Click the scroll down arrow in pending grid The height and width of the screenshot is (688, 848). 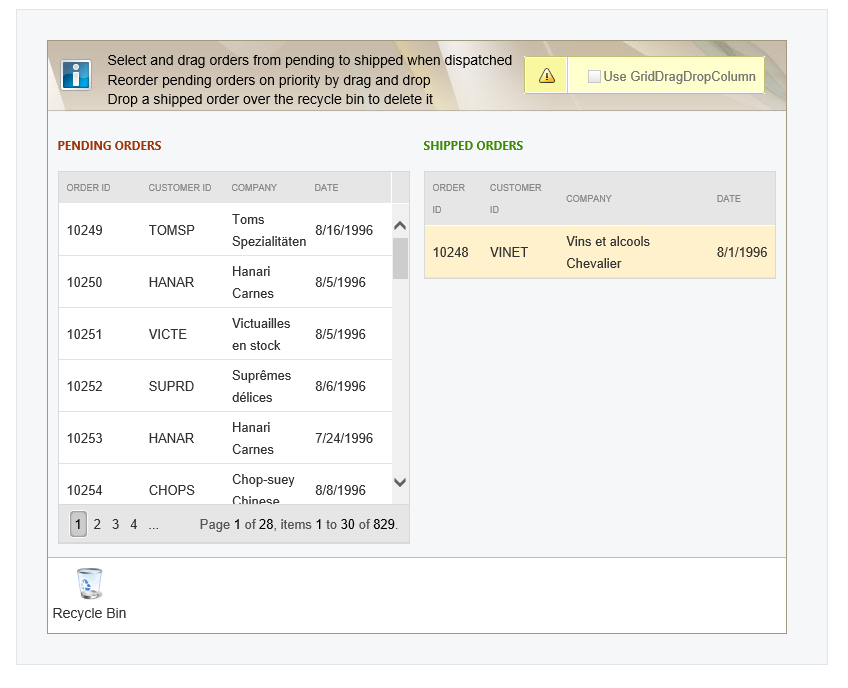(x=400, y=482)
